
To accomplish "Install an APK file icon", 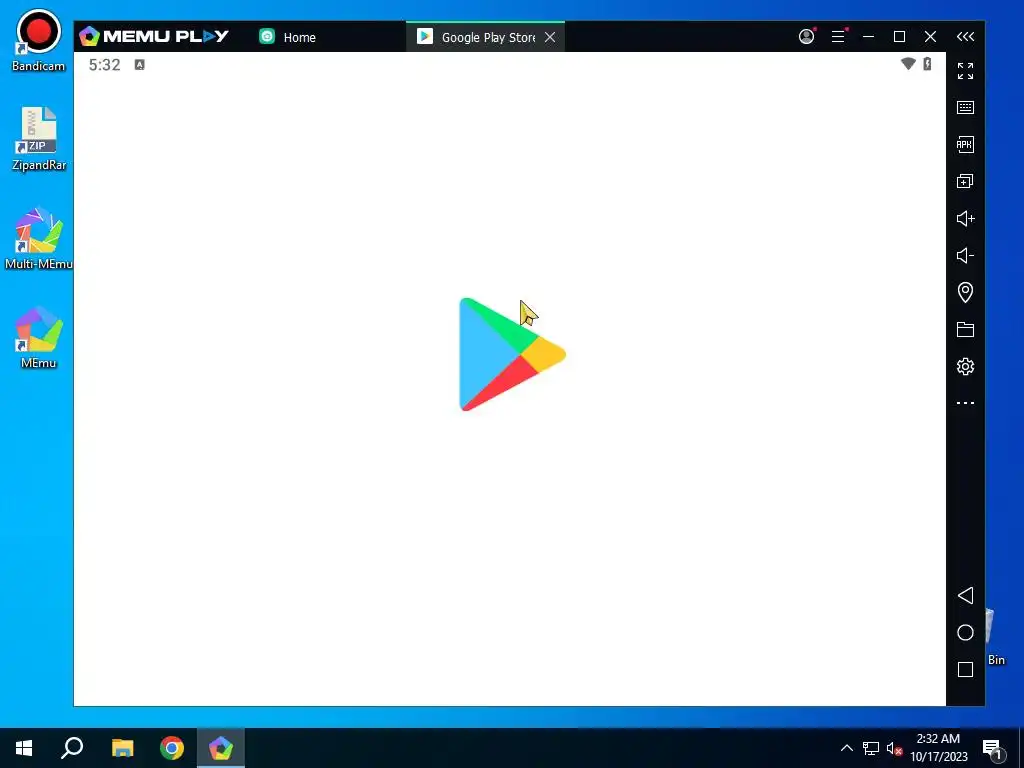I will click(965, 144).
